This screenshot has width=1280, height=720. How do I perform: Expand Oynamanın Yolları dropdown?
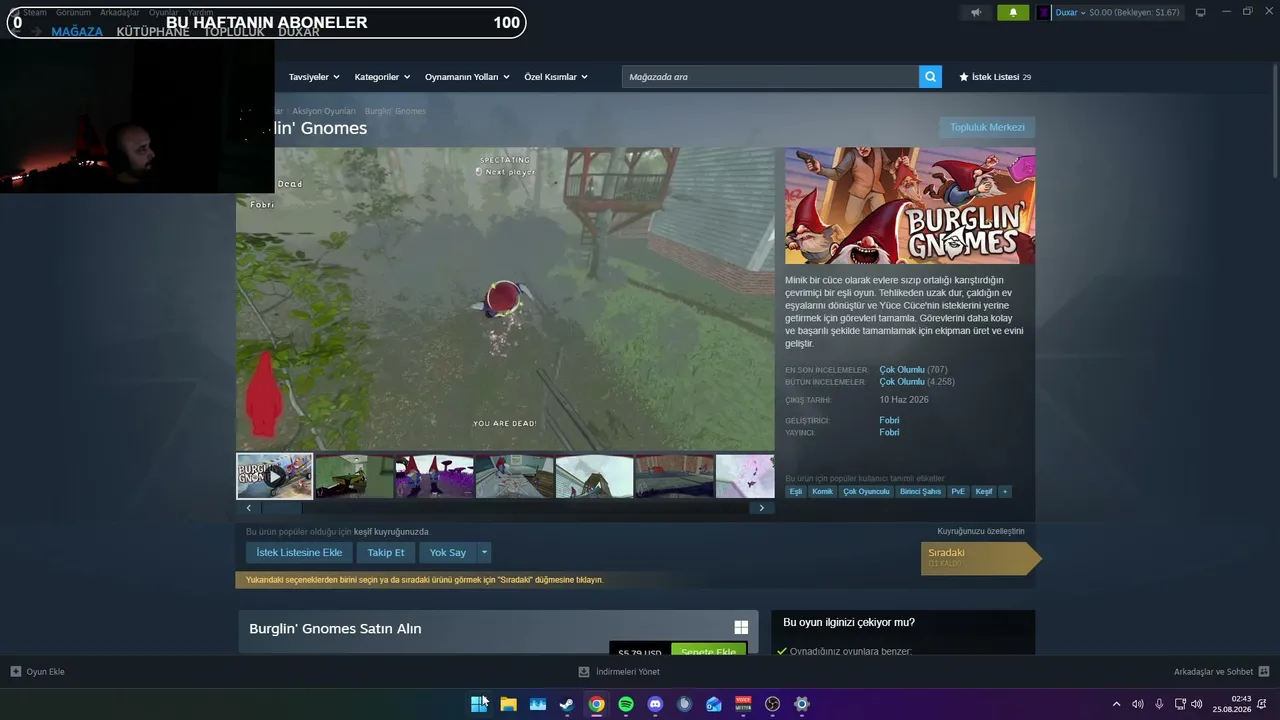coord(467,77)
